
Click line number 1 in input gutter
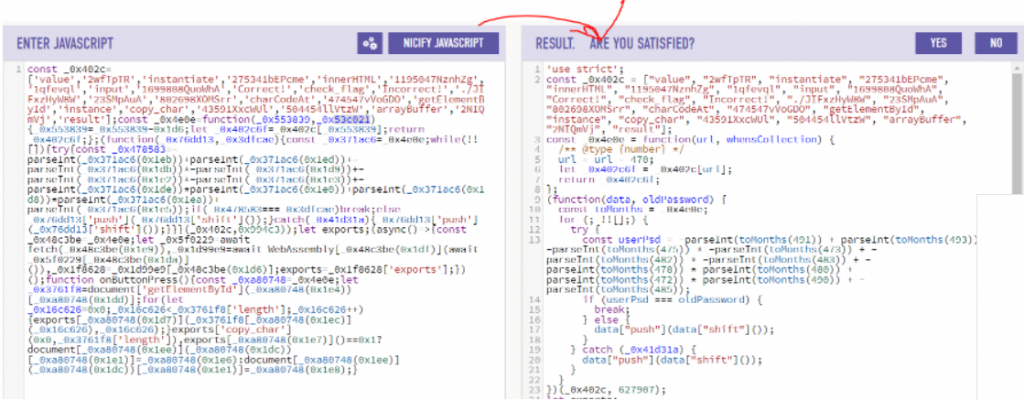(x=21, y=69)
